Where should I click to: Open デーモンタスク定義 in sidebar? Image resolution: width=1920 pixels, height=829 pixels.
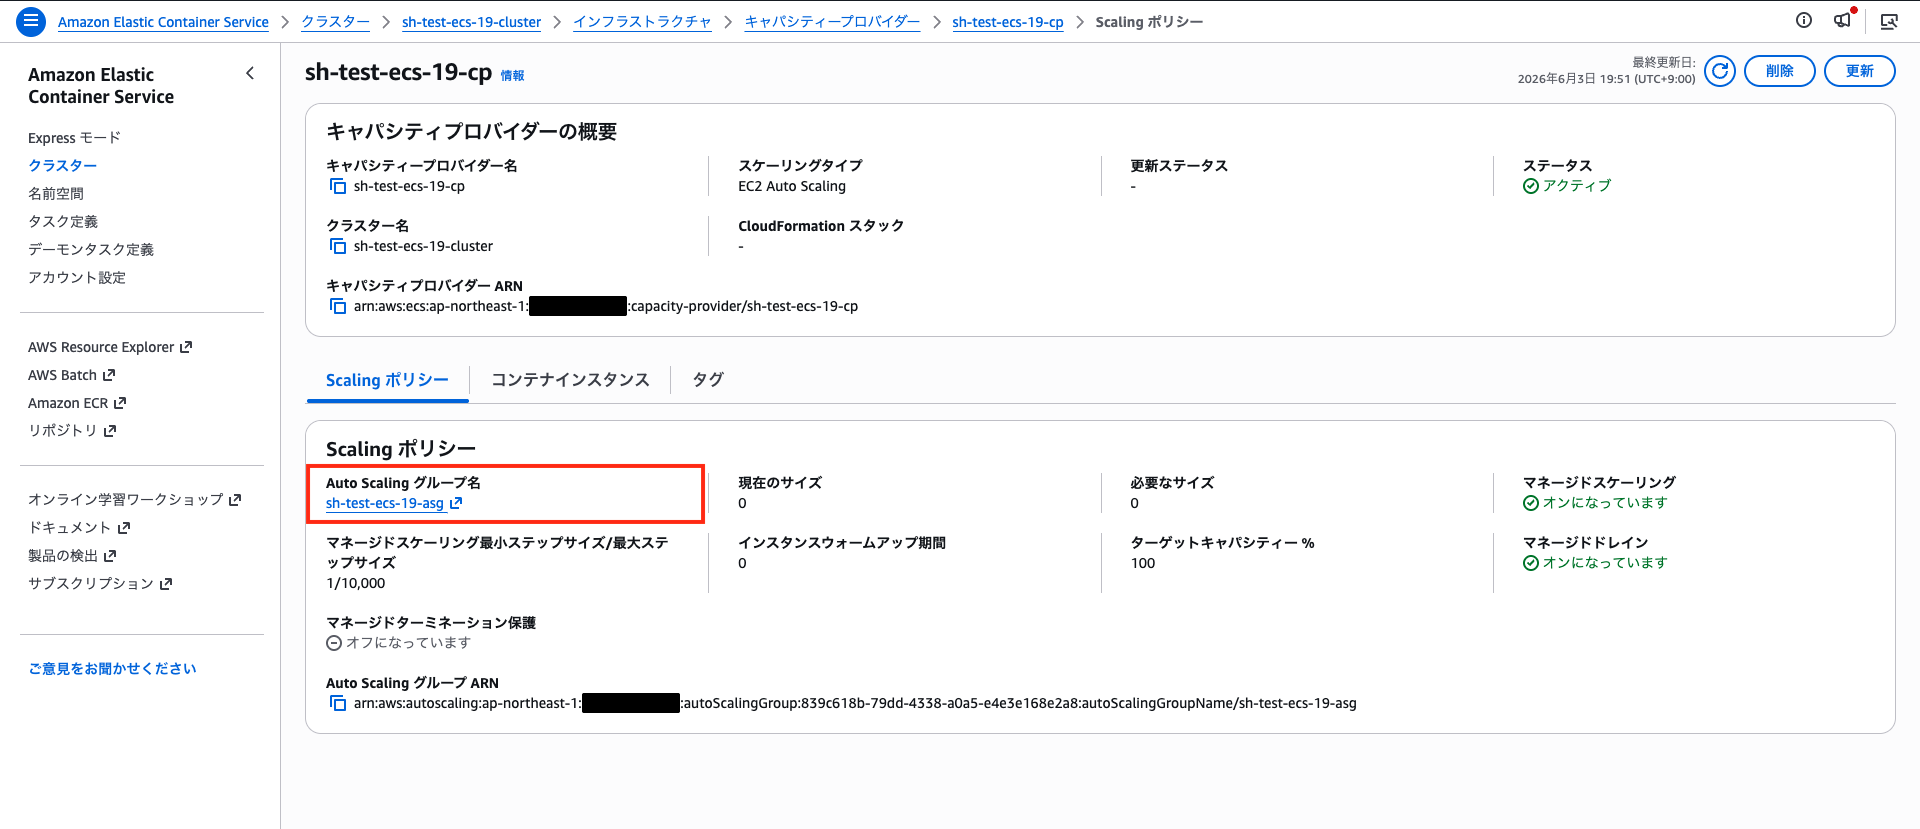point(91,250)
